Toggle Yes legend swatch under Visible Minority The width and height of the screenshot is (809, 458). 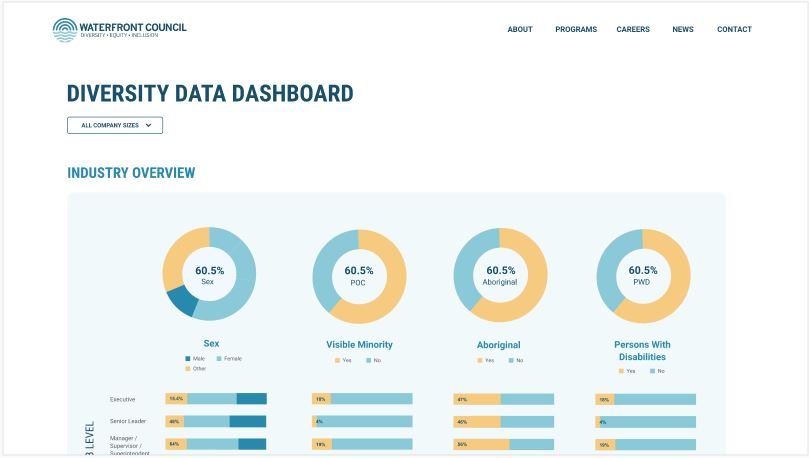[337, 360]
